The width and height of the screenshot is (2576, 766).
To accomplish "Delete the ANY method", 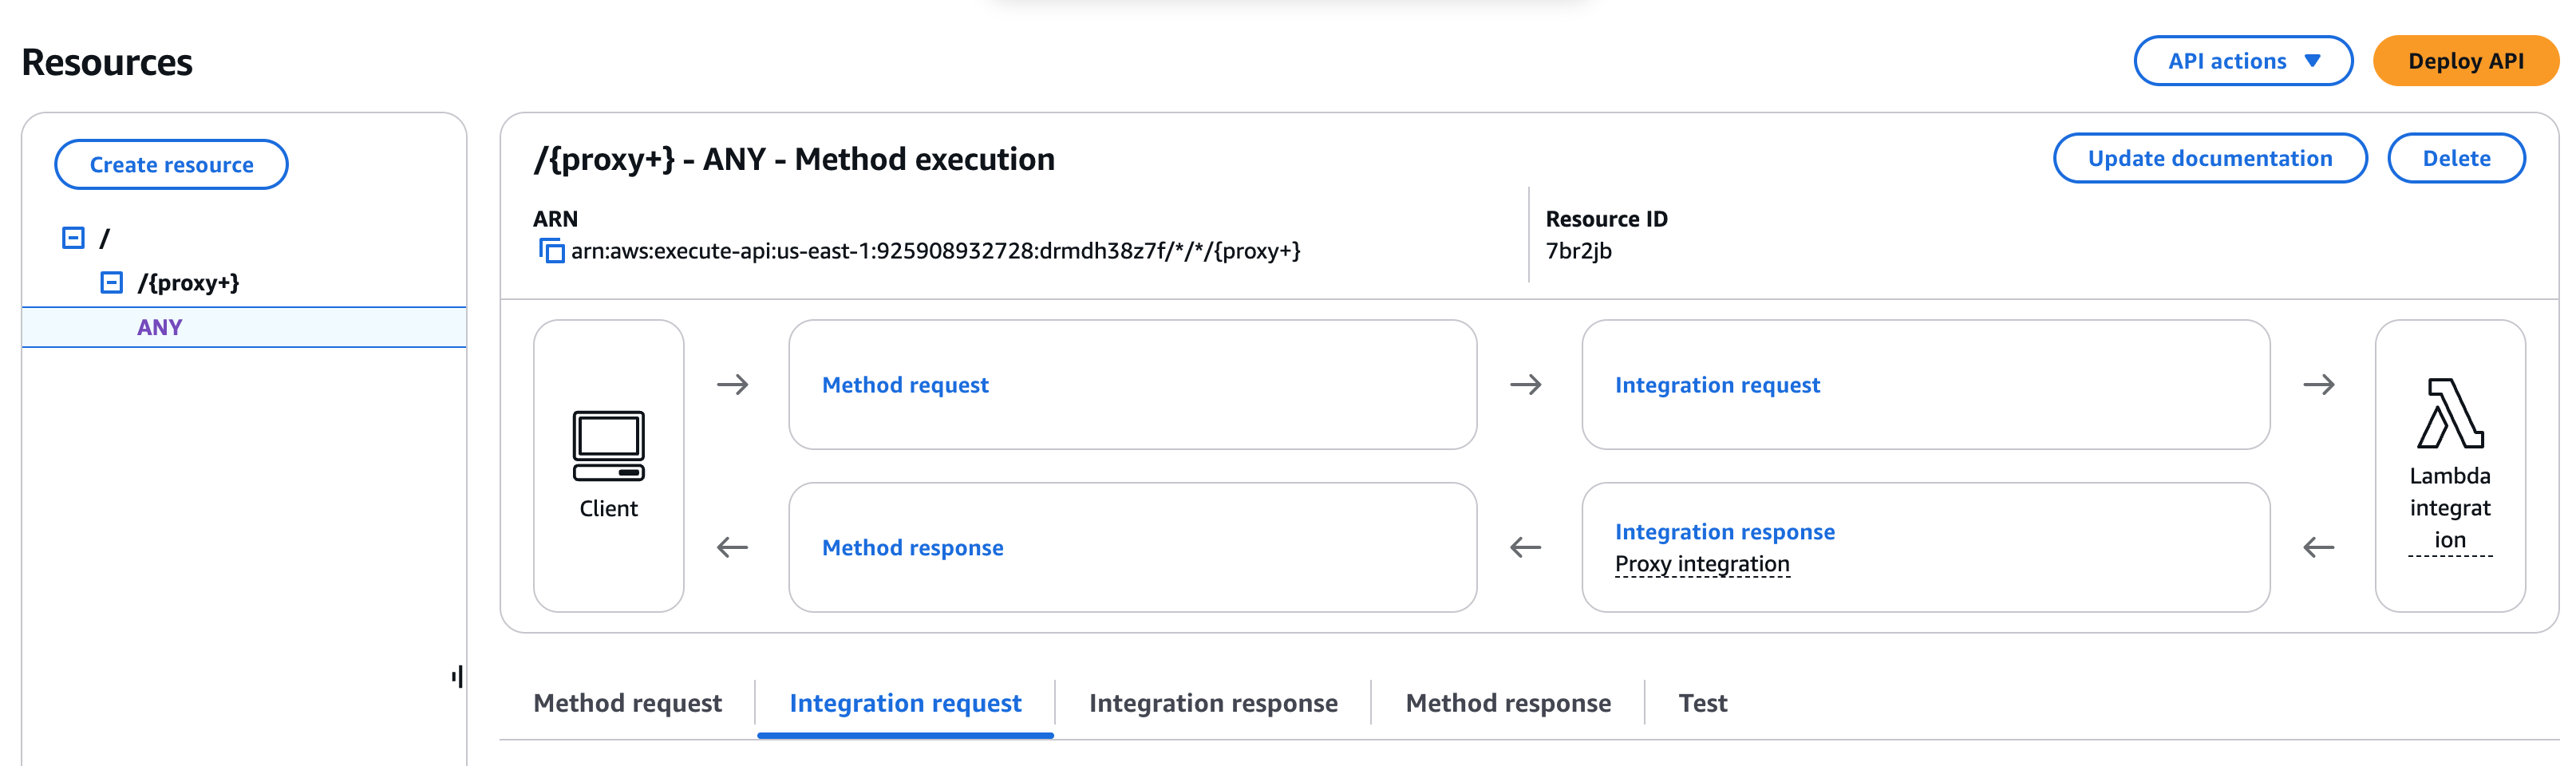I will click(x=2456, y=158).
